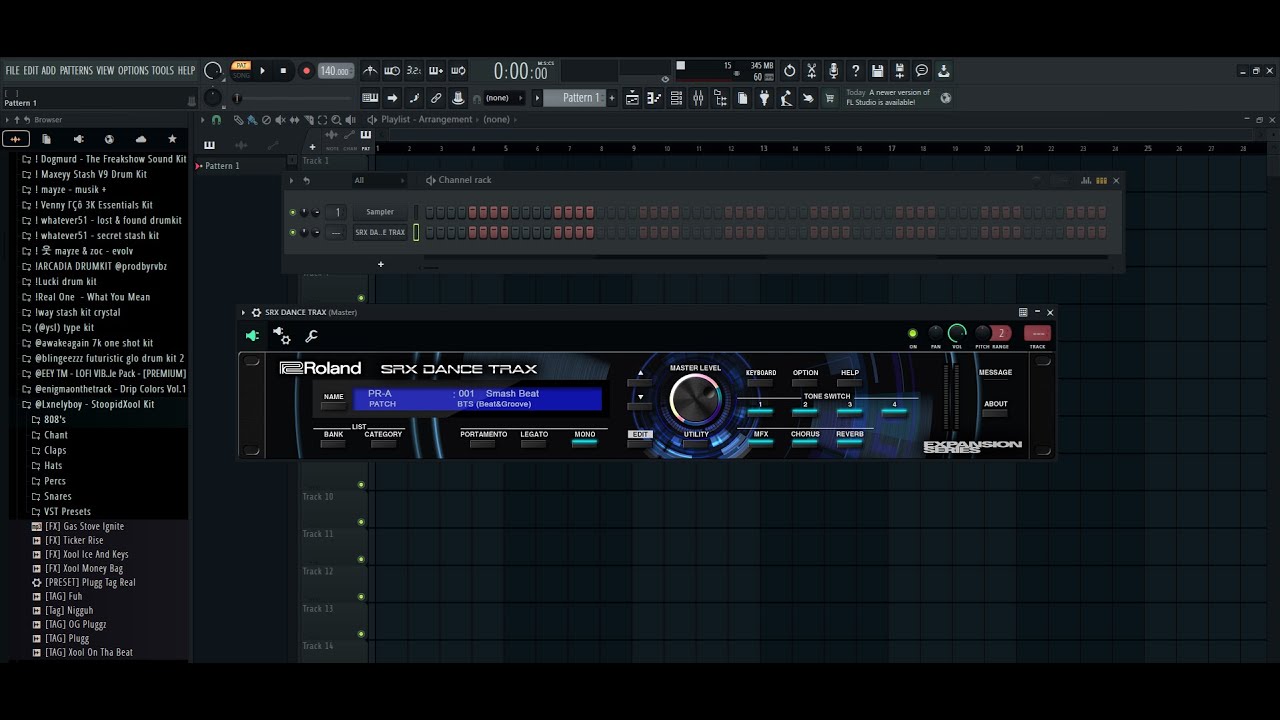This screenshot has height=720, width=1280.
Task: Open the OPTIONS menu
Action: click(x=133, y=71)
